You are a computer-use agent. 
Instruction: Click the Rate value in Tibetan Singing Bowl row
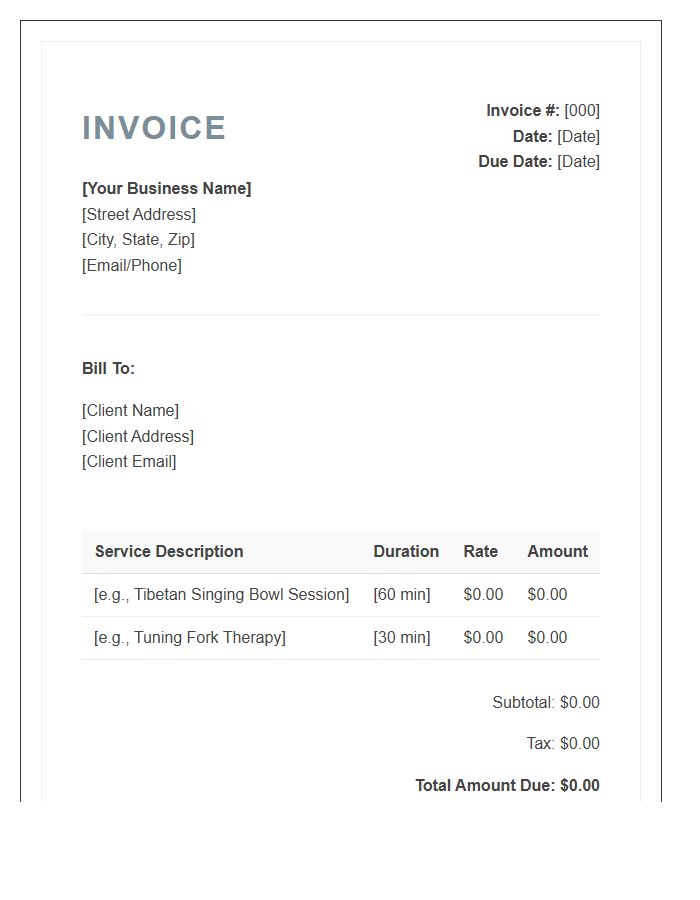tap(483, 594)
